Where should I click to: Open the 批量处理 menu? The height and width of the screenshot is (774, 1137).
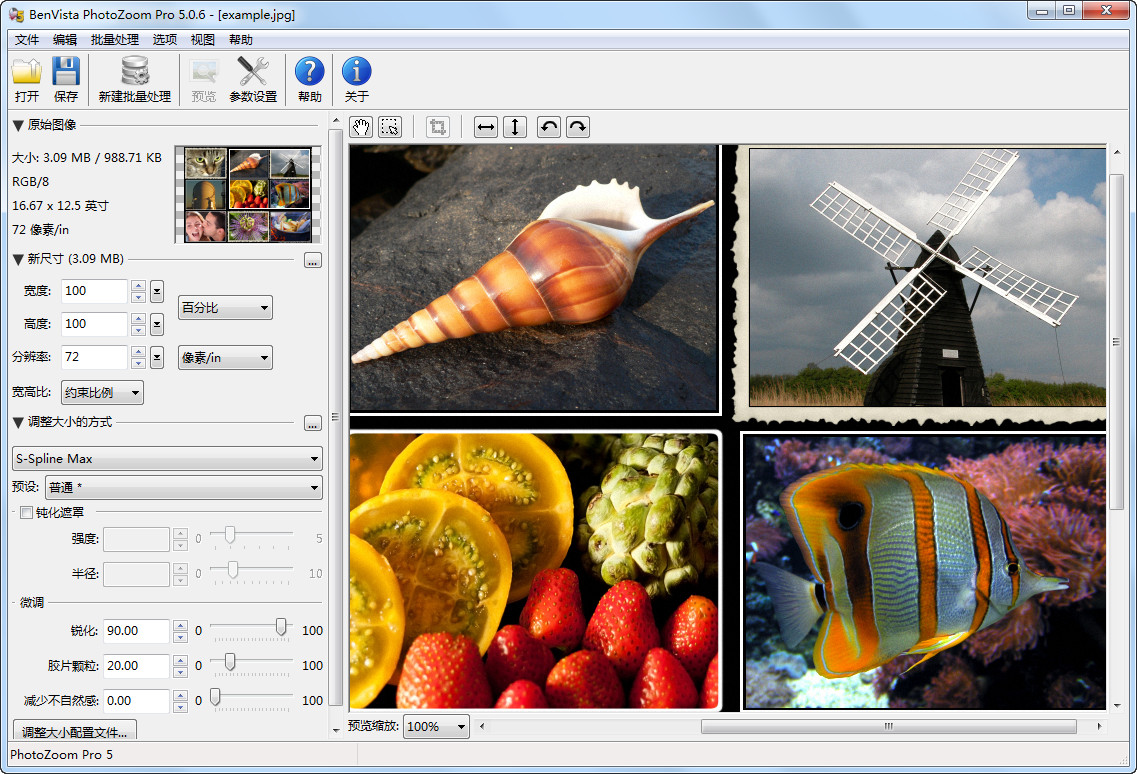[115, 40]
